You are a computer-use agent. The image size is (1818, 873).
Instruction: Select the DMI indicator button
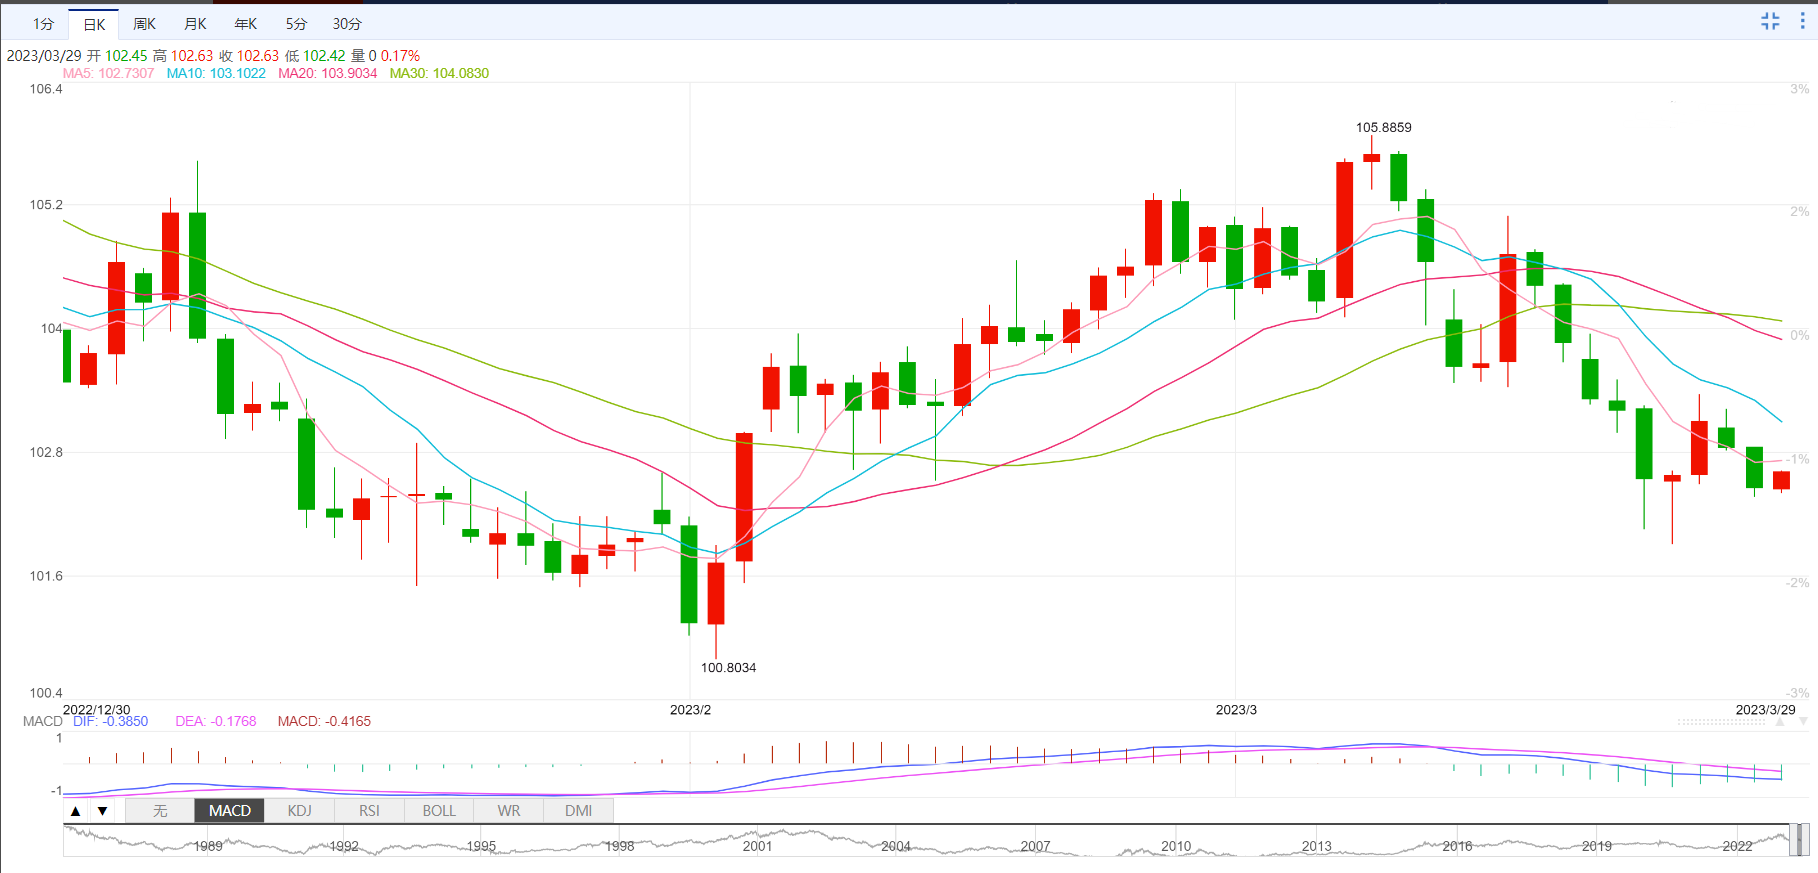[578, 811]
